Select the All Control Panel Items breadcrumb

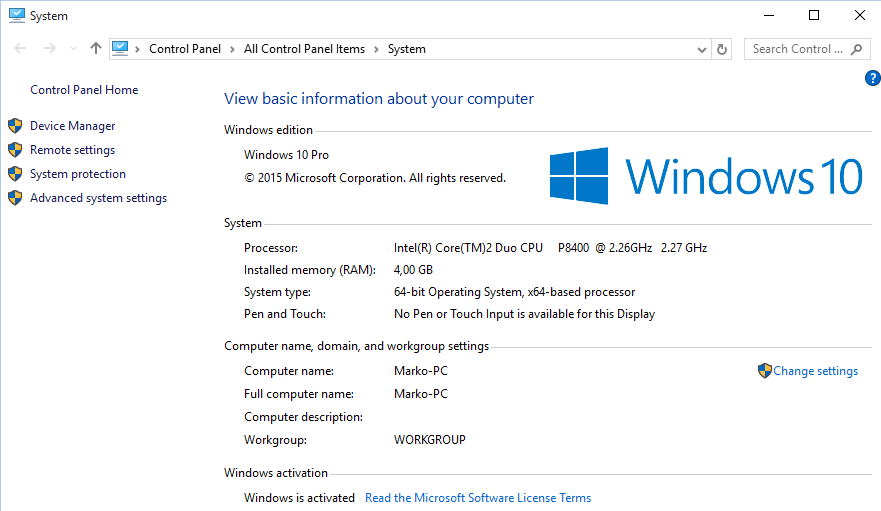point(304,49)
